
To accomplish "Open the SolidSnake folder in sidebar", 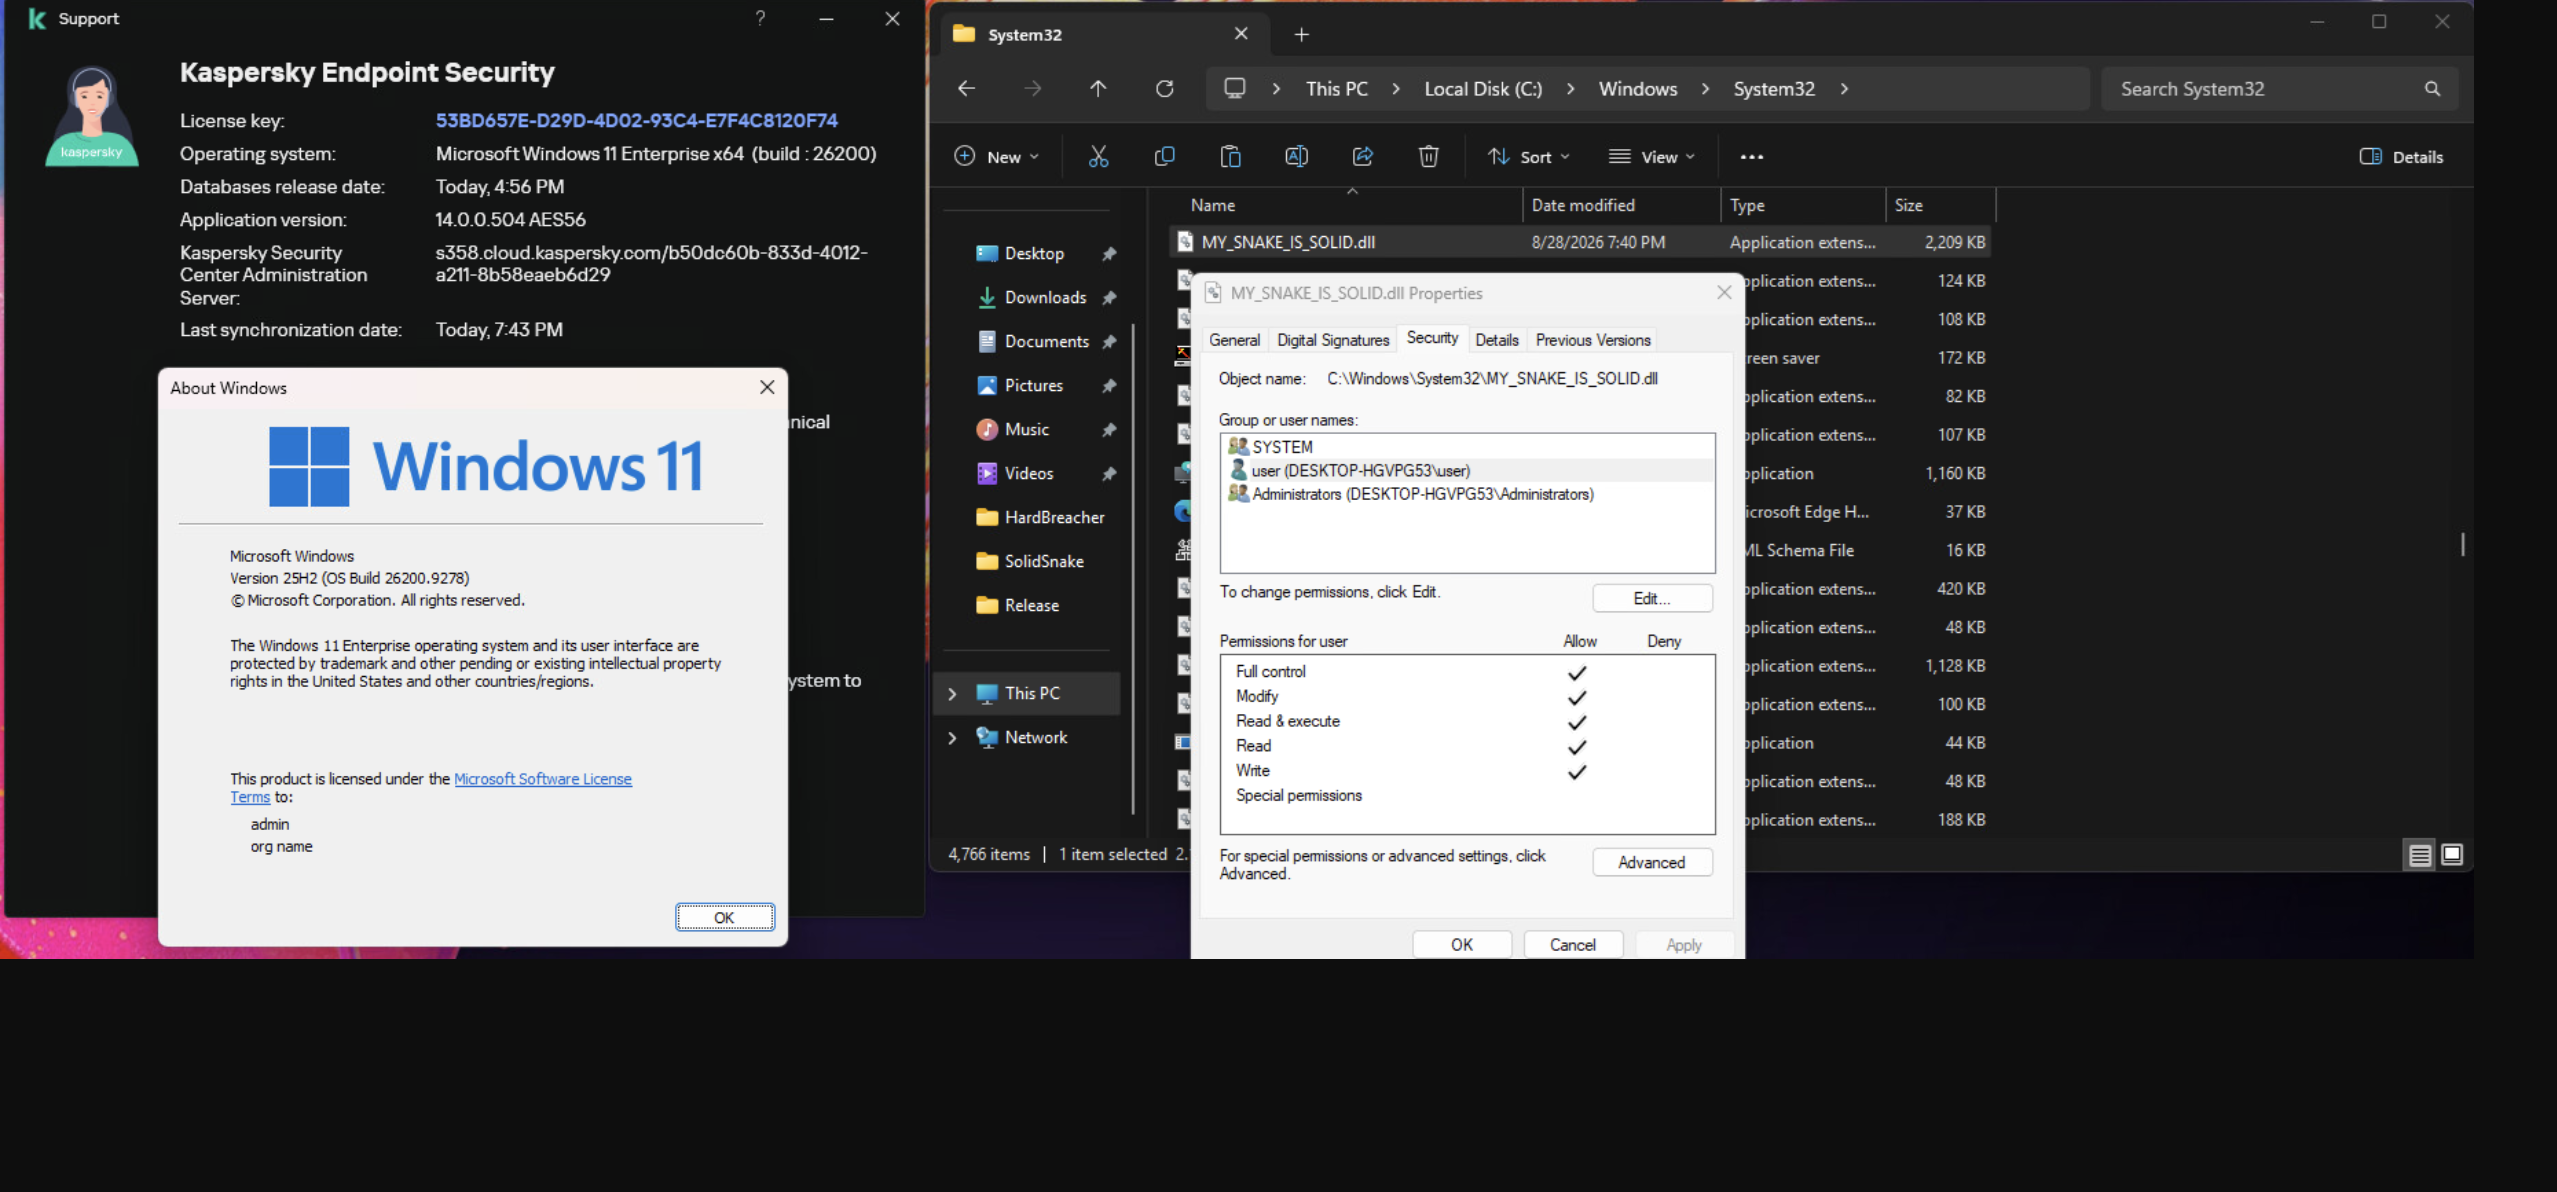I will [1043, 562].
